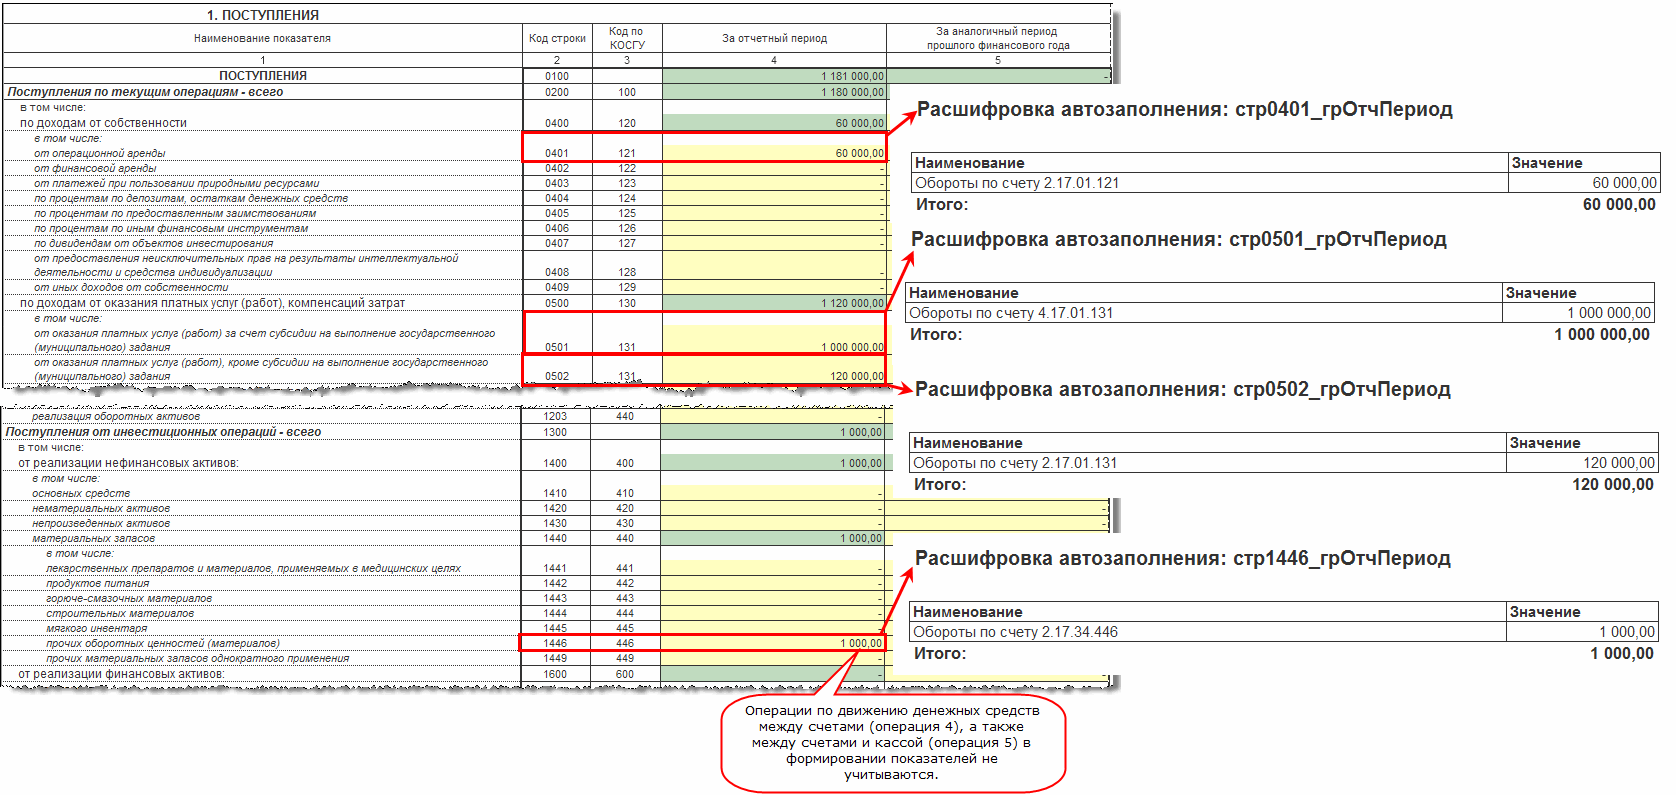Viewport: 1676px width, 795px height.
Task: Select "Обороты по счету 4.17.01.131" entry
Action: (1011, 313)
